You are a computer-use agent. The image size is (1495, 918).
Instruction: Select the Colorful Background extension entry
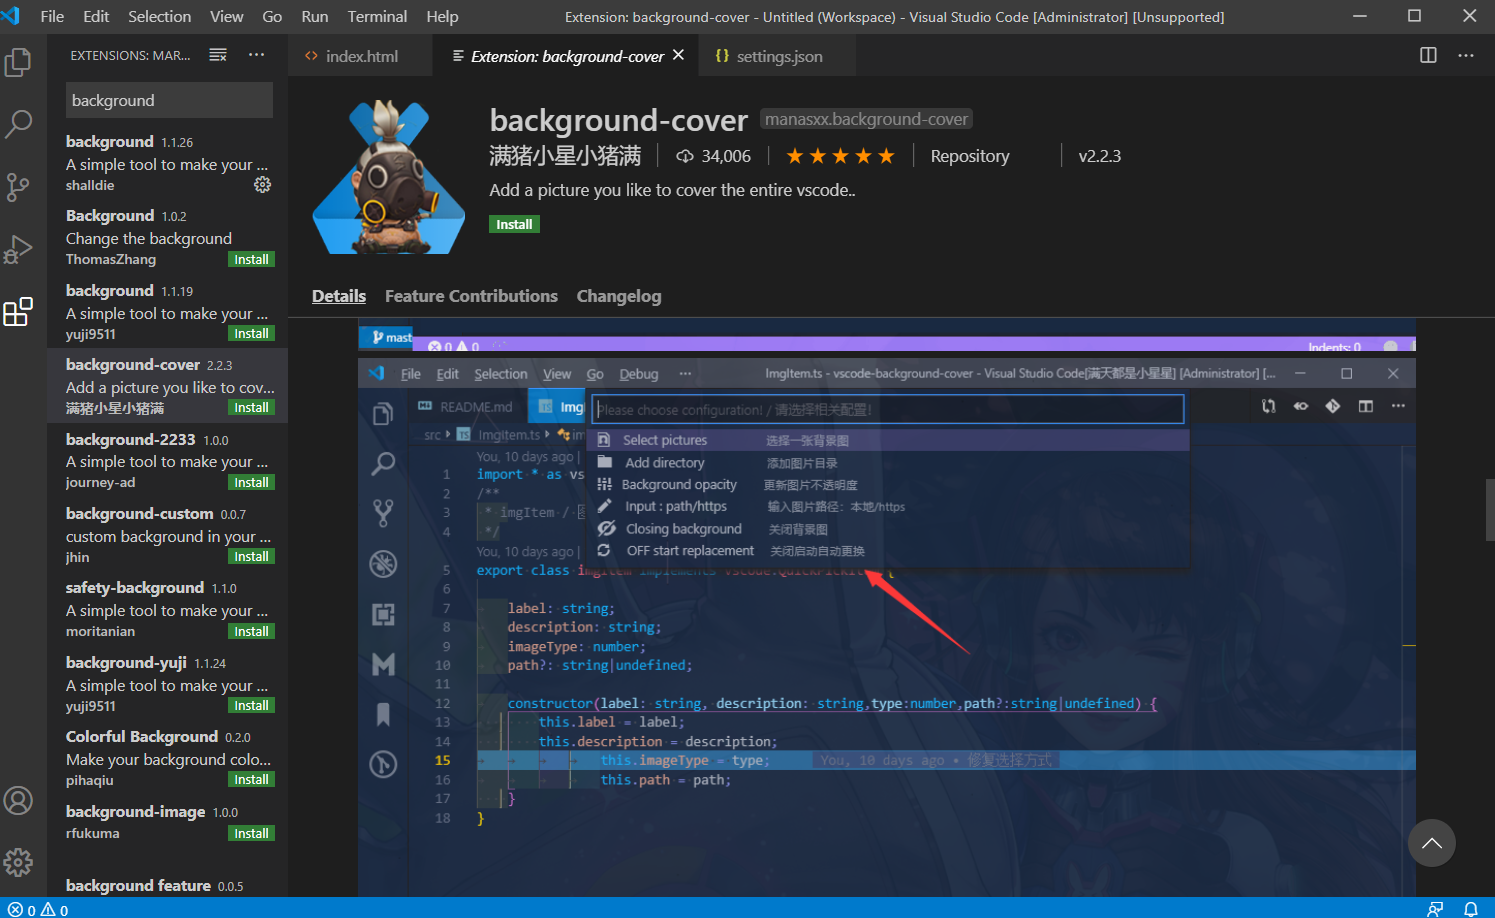168,758
